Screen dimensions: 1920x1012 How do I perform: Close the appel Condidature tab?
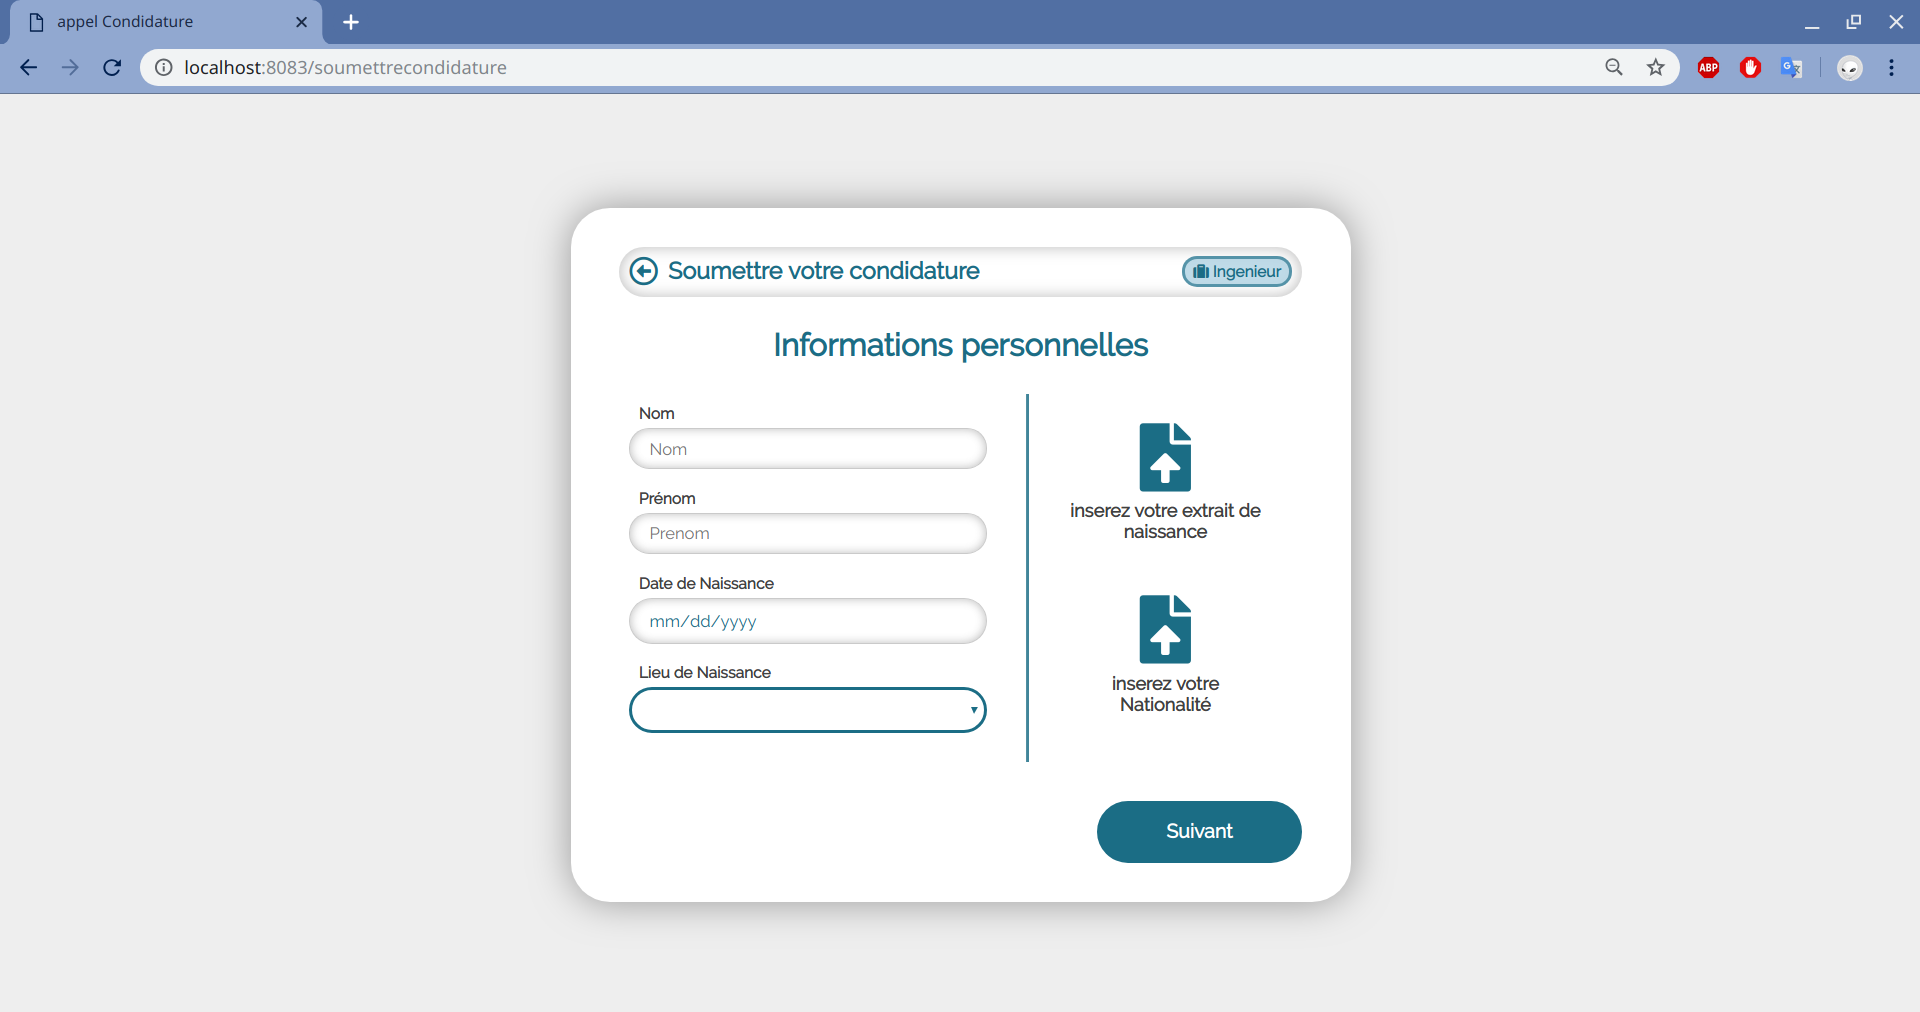click(301, 22)
